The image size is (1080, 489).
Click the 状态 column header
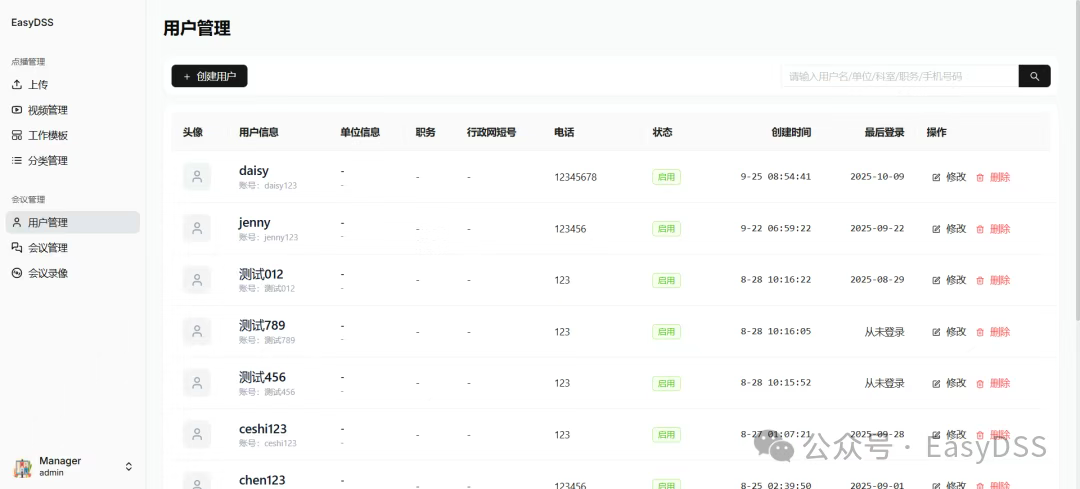663,132
